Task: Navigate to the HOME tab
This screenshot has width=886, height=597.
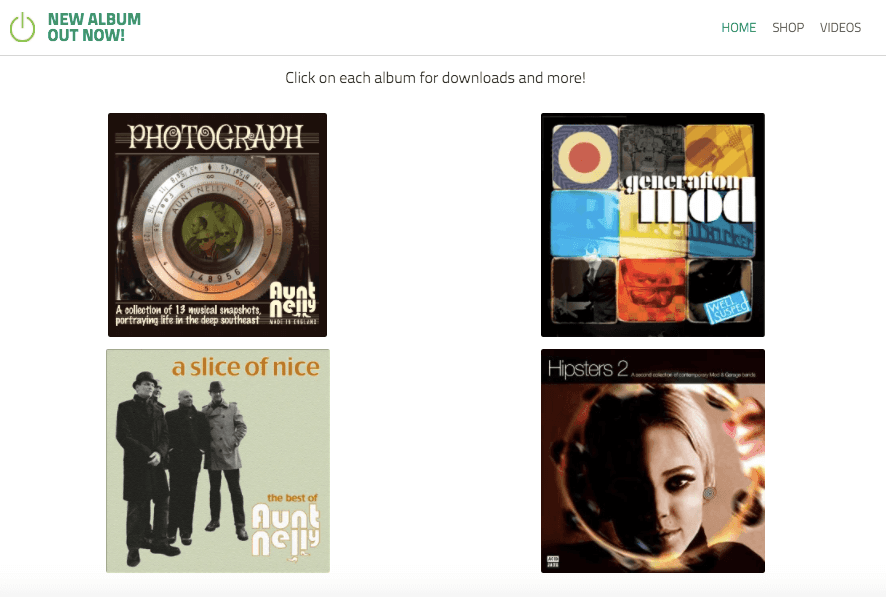Action: pyautogui.click(x=738, y=28)
